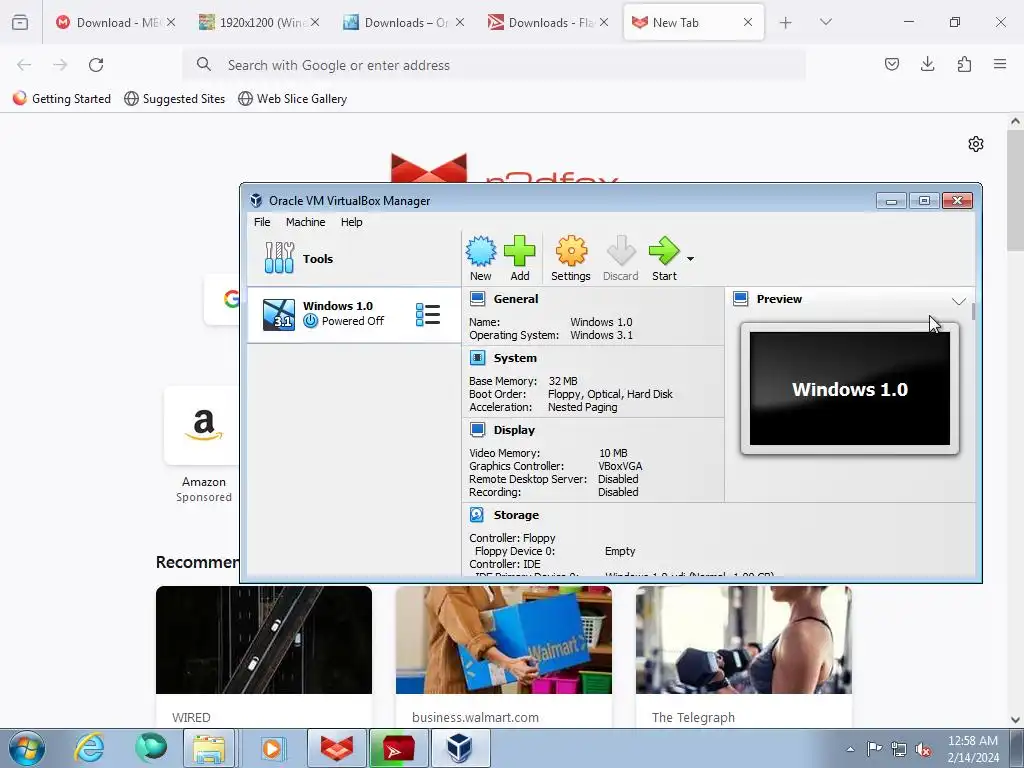Screen dimensions: 1024x768
Task: Focus the Search with Google address bar
Action: coord(494,65)
